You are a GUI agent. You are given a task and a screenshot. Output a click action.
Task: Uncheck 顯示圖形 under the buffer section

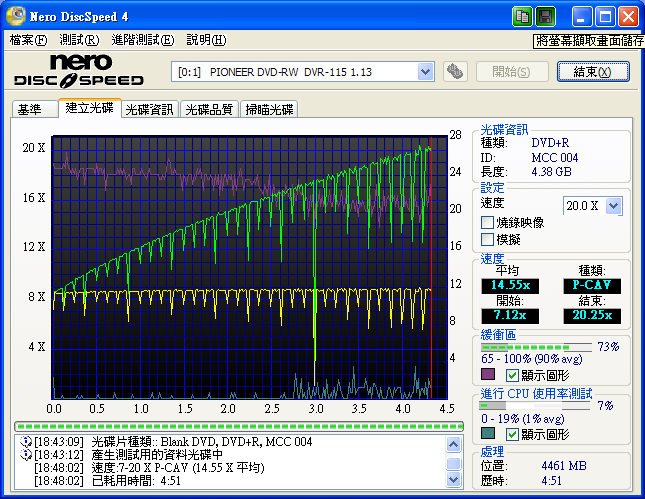[512, 375]
